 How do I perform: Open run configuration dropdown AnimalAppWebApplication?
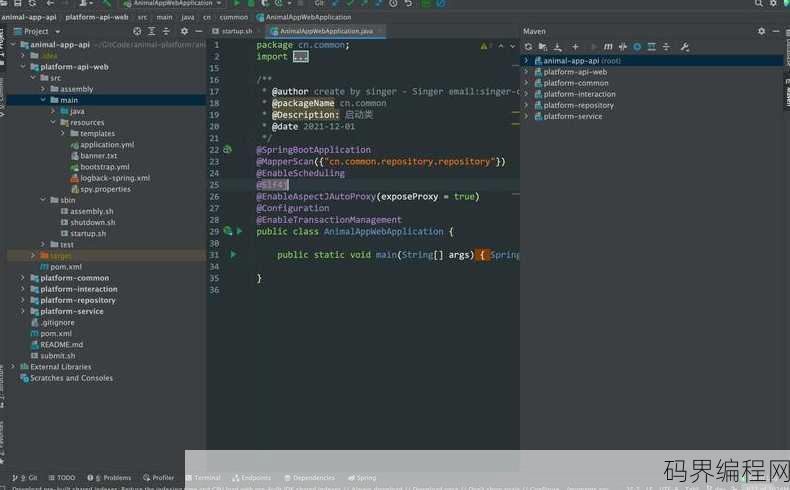(172, 3)
